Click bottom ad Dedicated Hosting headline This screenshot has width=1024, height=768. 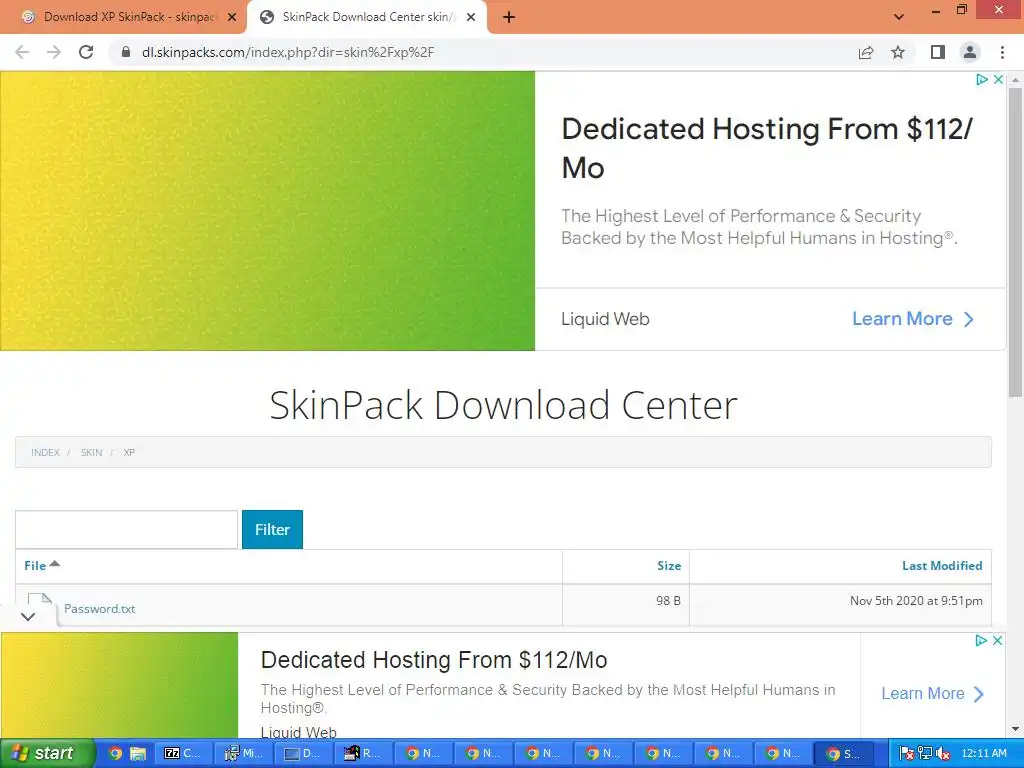point(434,660)
